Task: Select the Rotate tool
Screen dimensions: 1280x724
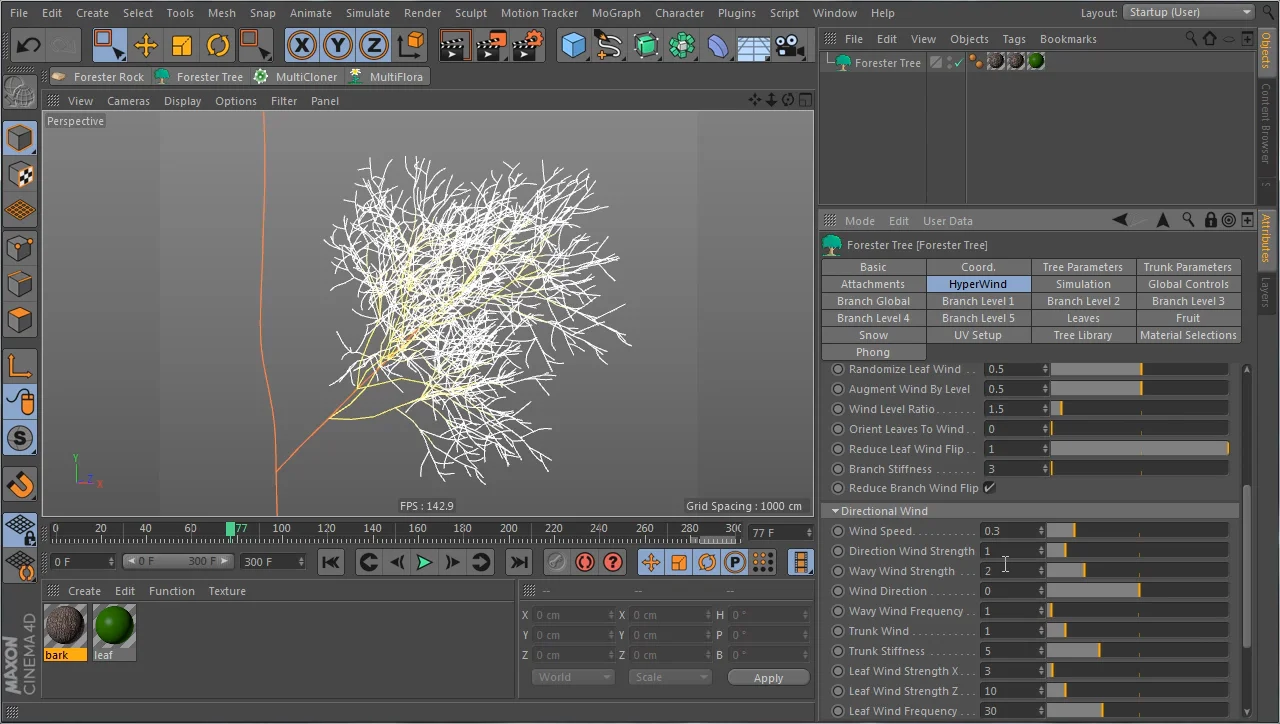Action: point(217,45)
